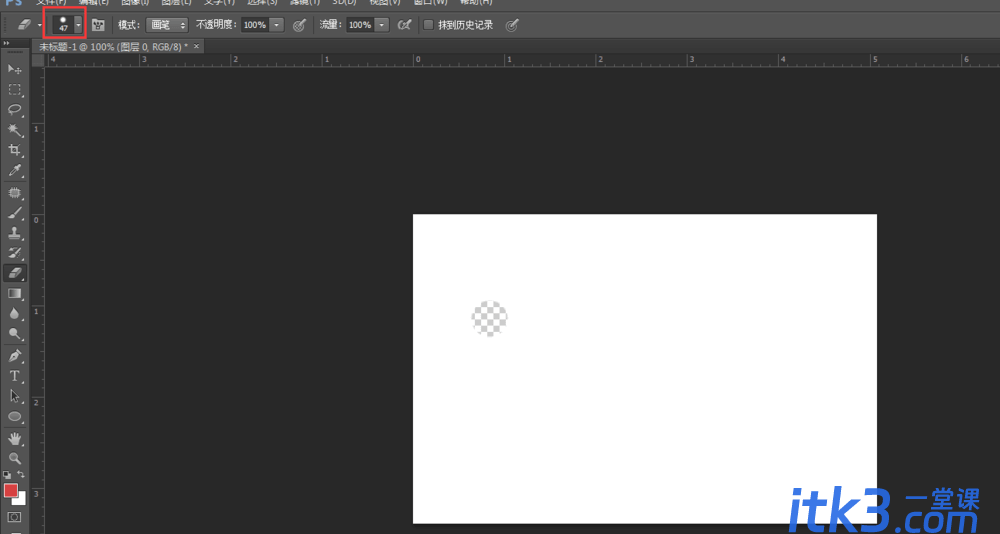Click the ruler origin corner box
This screenshot has height=534, width=1000.
[x=38, y=60]
